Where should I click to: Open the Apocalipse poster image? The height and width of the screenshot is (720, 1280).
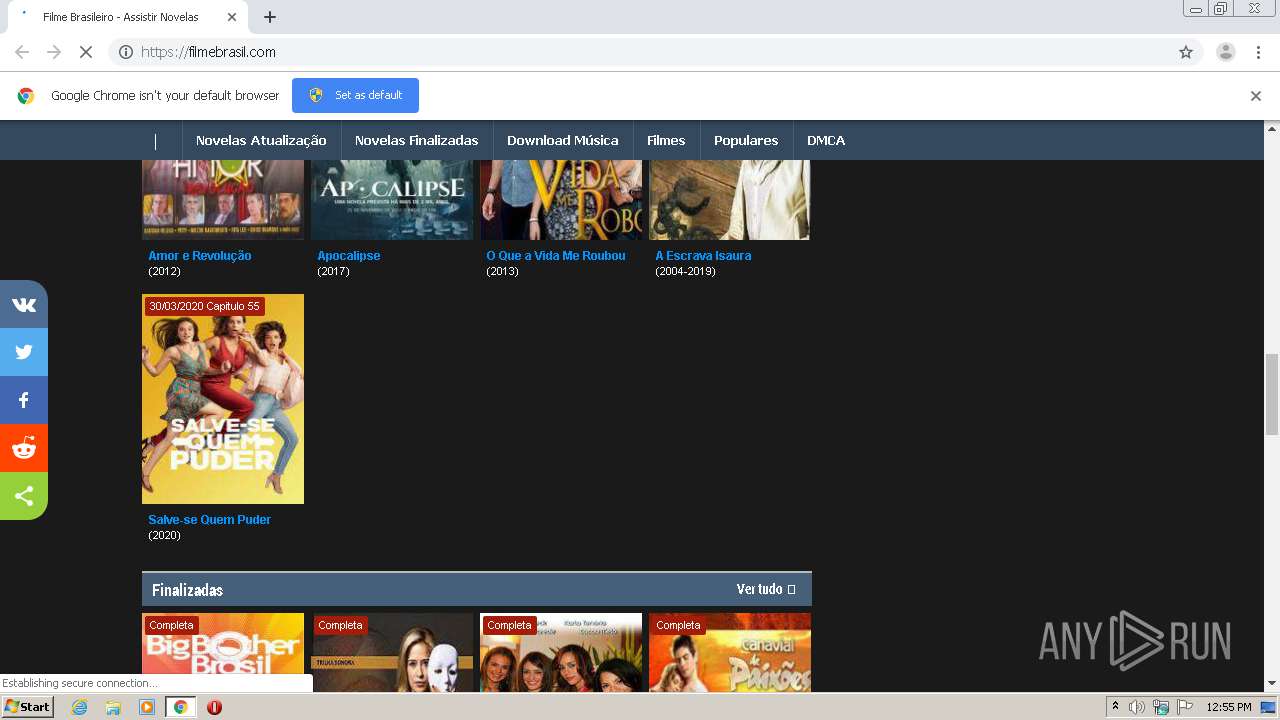(x=392, y=200)
